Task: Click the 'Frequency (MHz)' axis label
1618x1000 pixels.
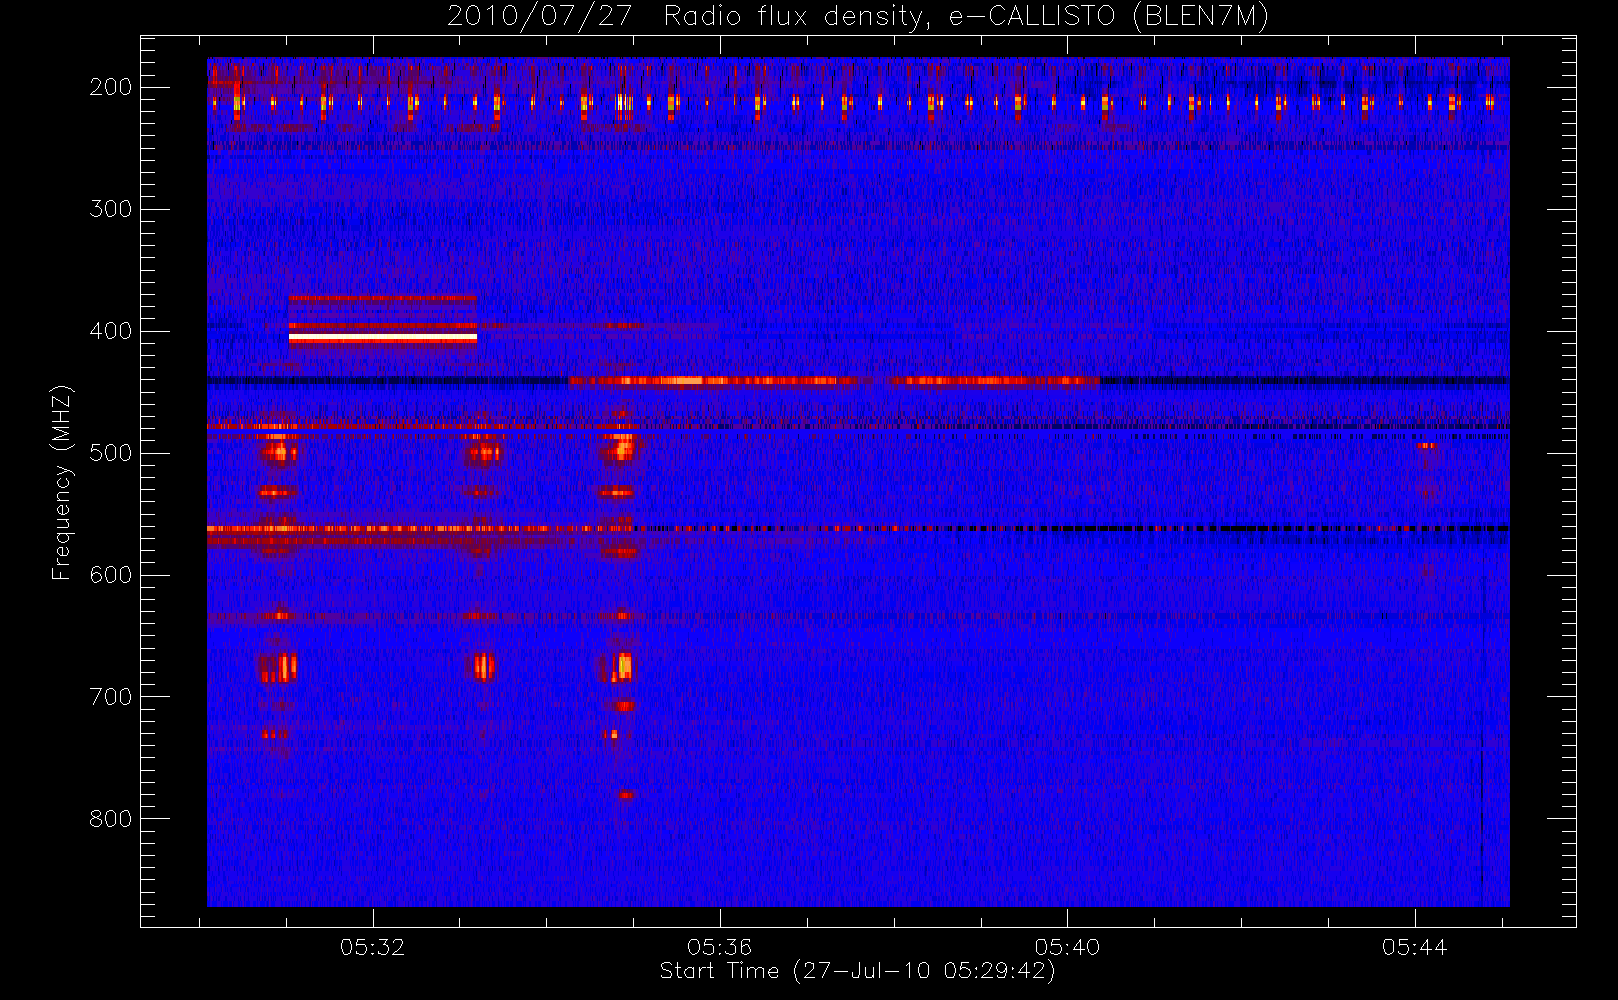Action: pos(62,482)
